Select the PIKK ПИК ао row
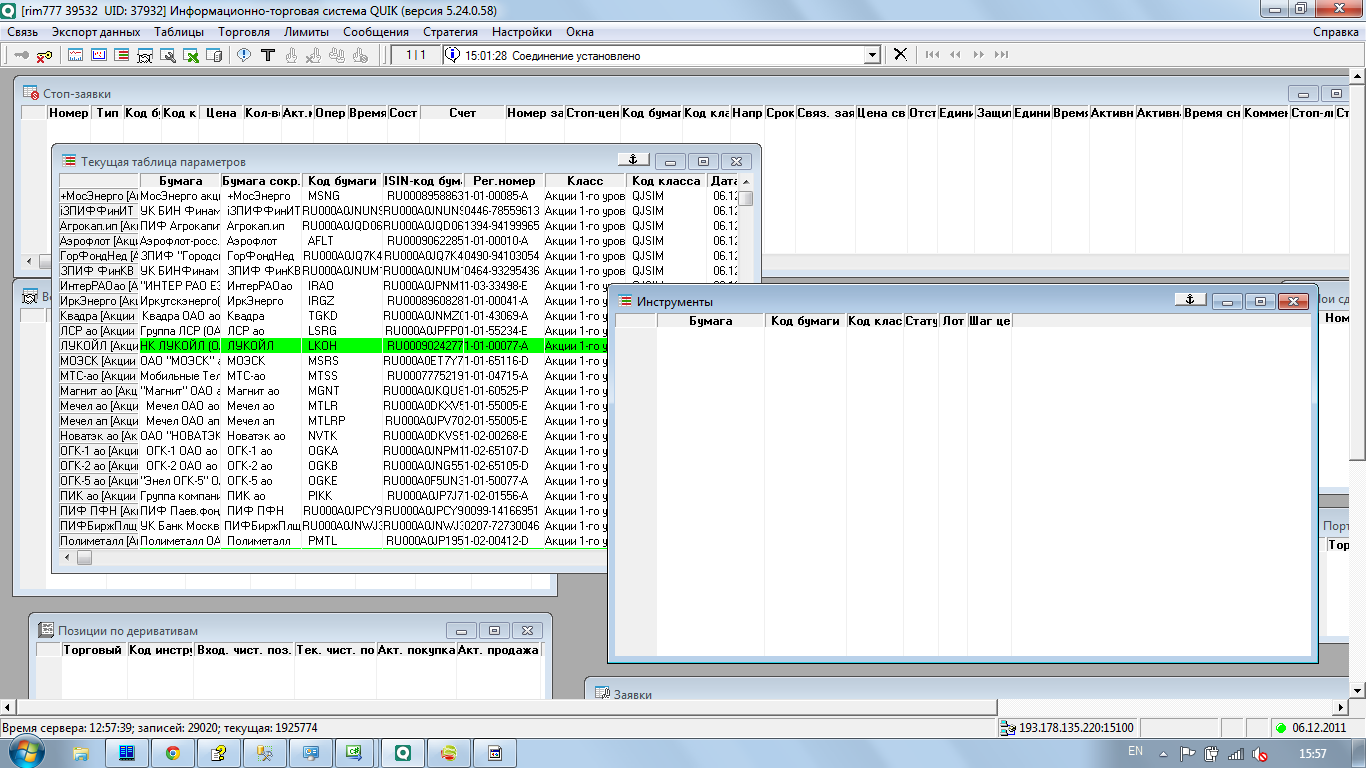The height and width of the screenshot is (768, 1366). [333, 495]
